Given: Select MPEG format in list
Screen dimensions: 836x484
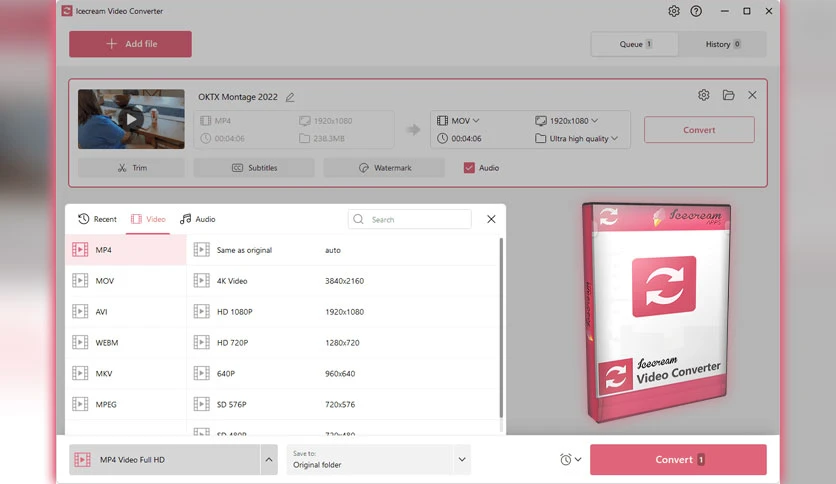Looking at the screenshot, I should [x=126, y=405].
